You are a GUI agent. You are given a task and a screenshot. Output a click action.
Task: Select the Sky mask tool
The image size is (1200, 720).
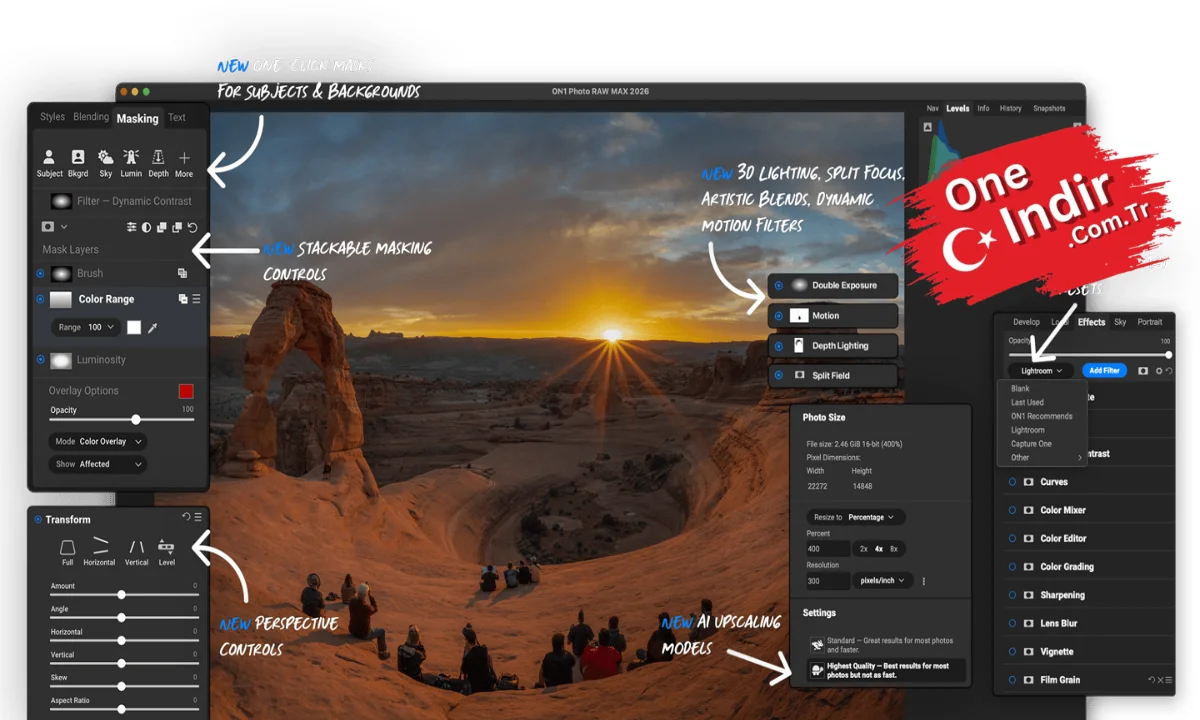(105, 163)
